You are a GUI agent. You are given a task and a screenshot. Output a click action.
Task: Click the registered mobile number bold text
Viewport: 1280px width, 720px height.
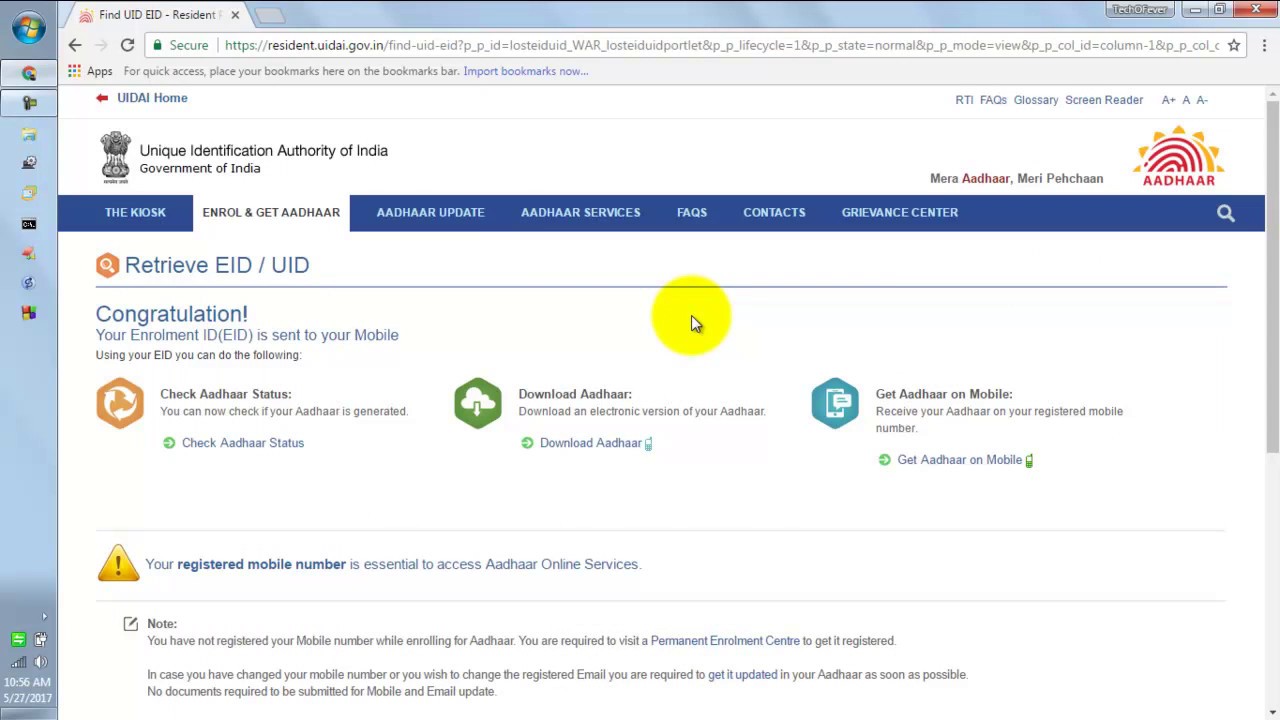[x=261, y=564]
